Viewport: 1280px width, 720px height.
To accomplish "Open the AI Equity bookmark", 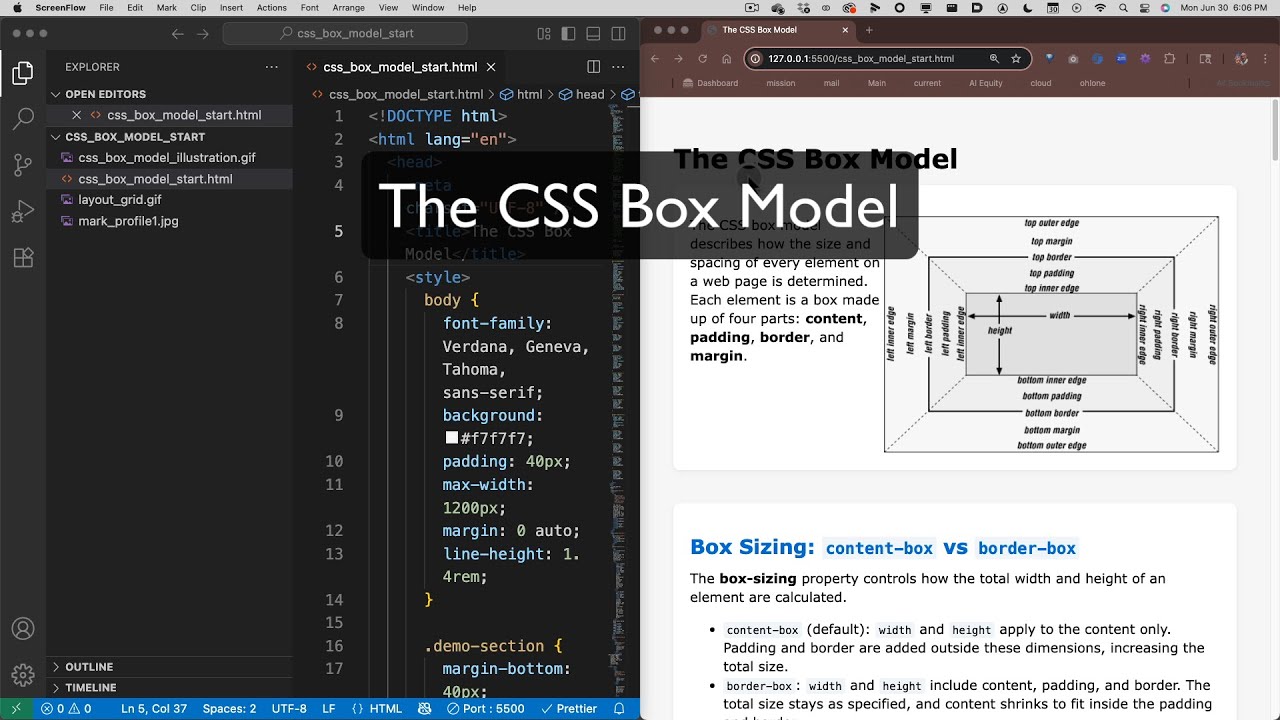I will coord(986,83).
